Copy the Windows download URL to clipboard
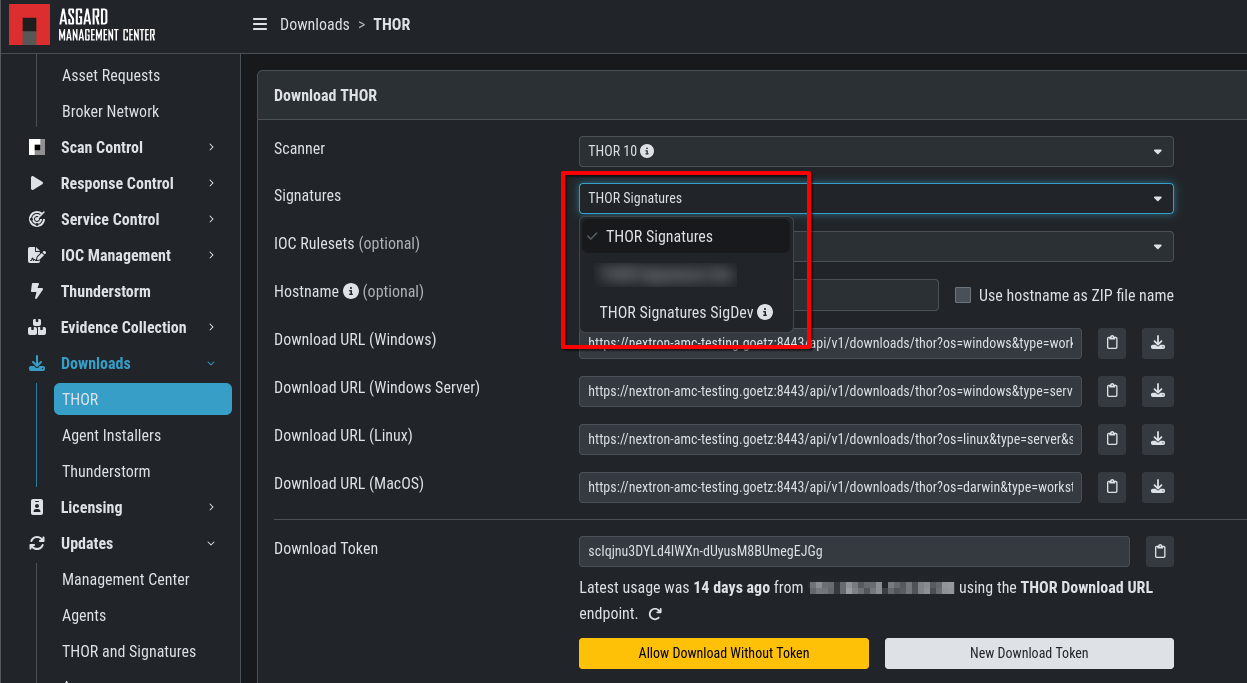Viewport: 1247px width, 683px height. click(1112, 343)
